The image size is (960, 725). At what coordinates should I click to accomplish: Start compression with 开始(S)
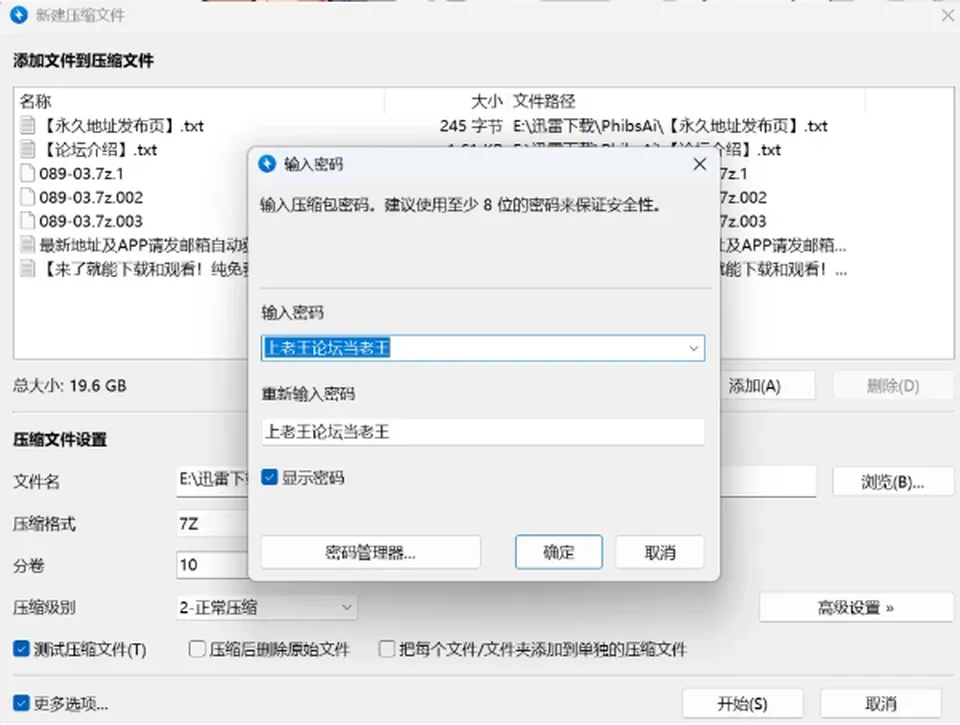[x=742, y=704]
